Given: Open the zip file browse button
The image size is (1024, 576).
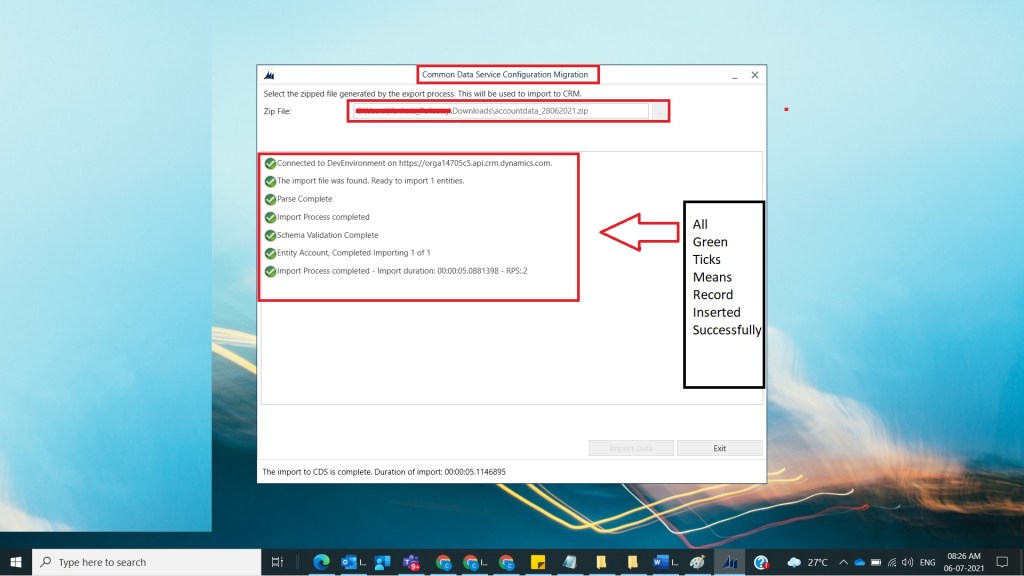Looking at the screenshot, I should point(659,111).
